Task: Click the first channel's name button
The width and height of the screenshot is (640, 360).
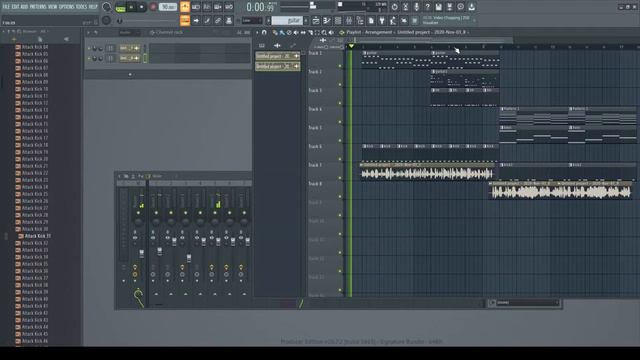Action: point(129,48)
